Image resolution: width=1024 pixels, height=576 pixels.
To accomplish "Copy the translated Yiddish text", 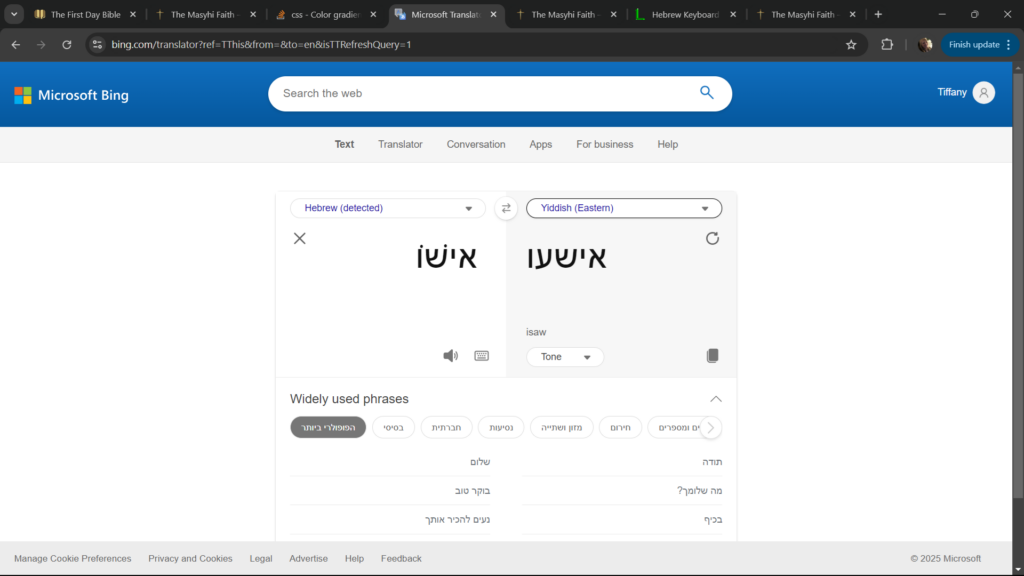I will point(712,356).
